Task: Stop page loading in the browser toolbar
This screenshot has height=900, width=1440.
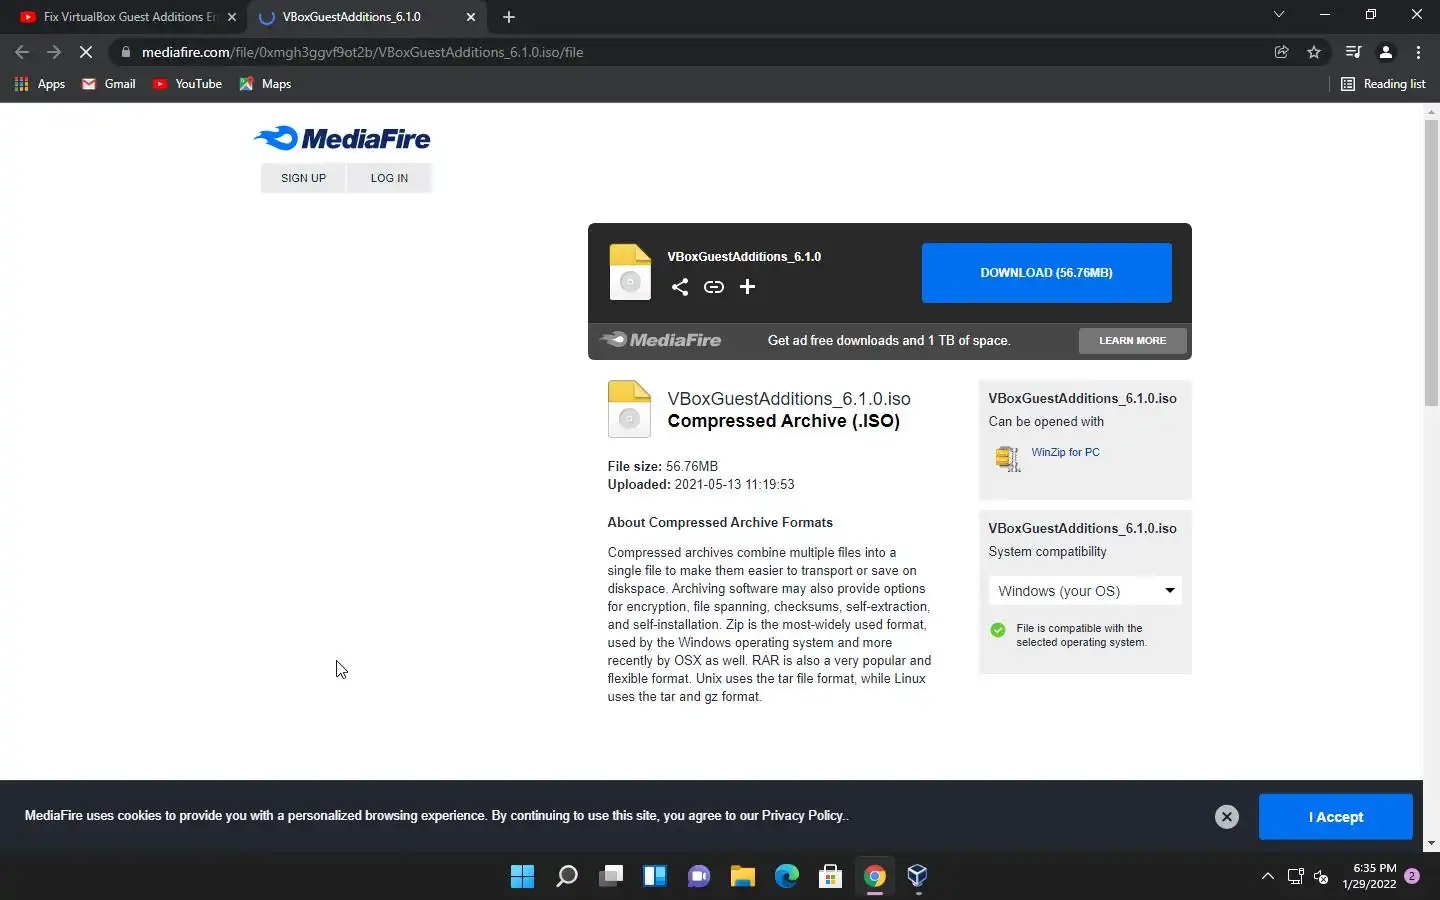Action: tap(86, 52)
